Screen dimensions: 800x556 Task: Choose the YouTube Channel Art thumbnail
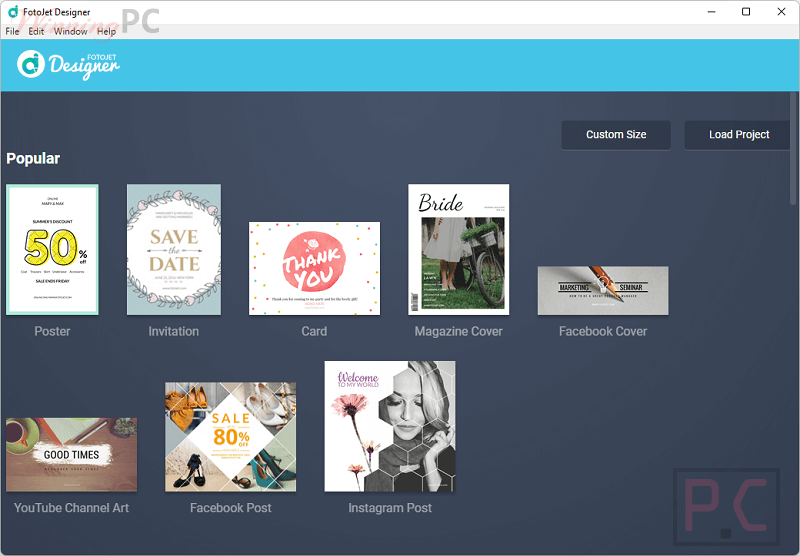click(x=71, y=454)
